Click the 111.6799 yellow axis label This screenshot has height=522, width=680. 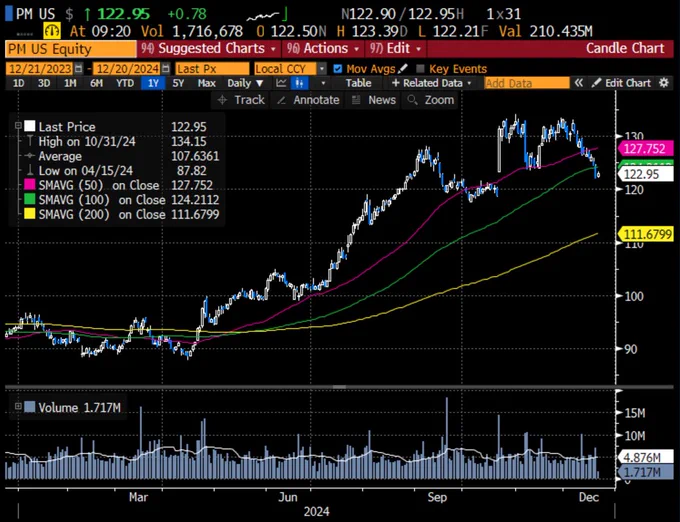click(x=646, y=234)
